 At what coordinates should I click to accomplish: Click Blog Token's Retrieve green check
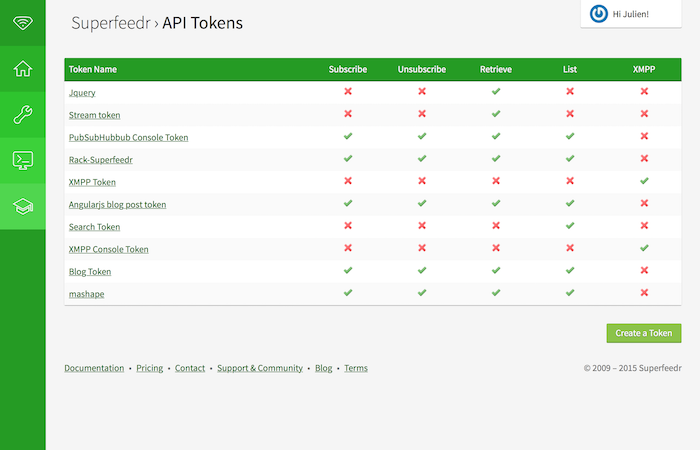pyautogui.click(x=496, y=270)
